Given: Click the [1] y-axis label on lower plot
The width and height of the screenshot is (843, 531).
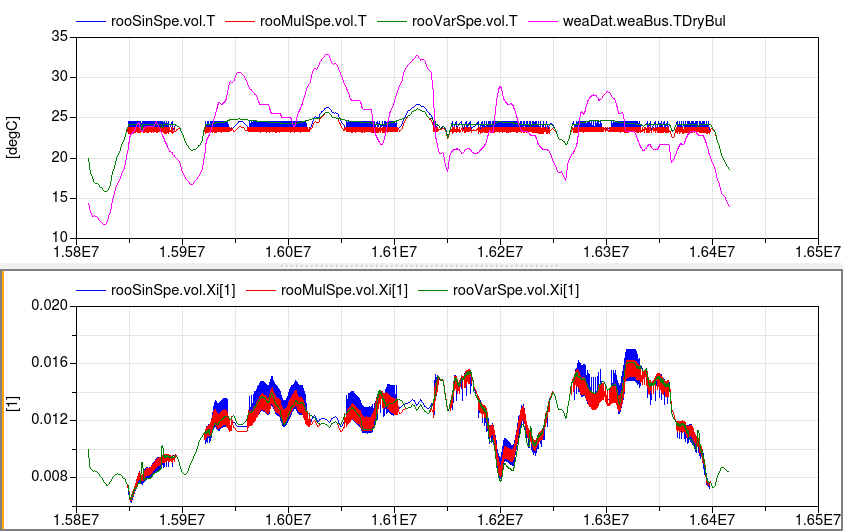Looking at the screenshot, I should pyautogui.click(x=12, y=405).
